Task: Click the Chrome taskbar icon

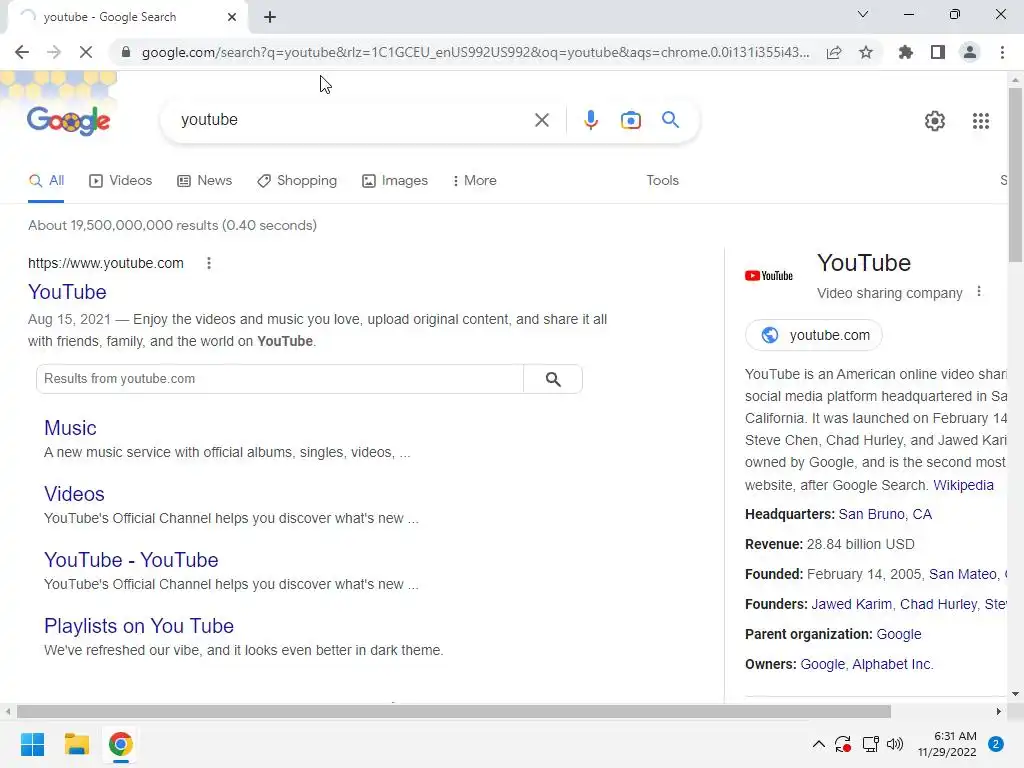Action: point(120,744)
